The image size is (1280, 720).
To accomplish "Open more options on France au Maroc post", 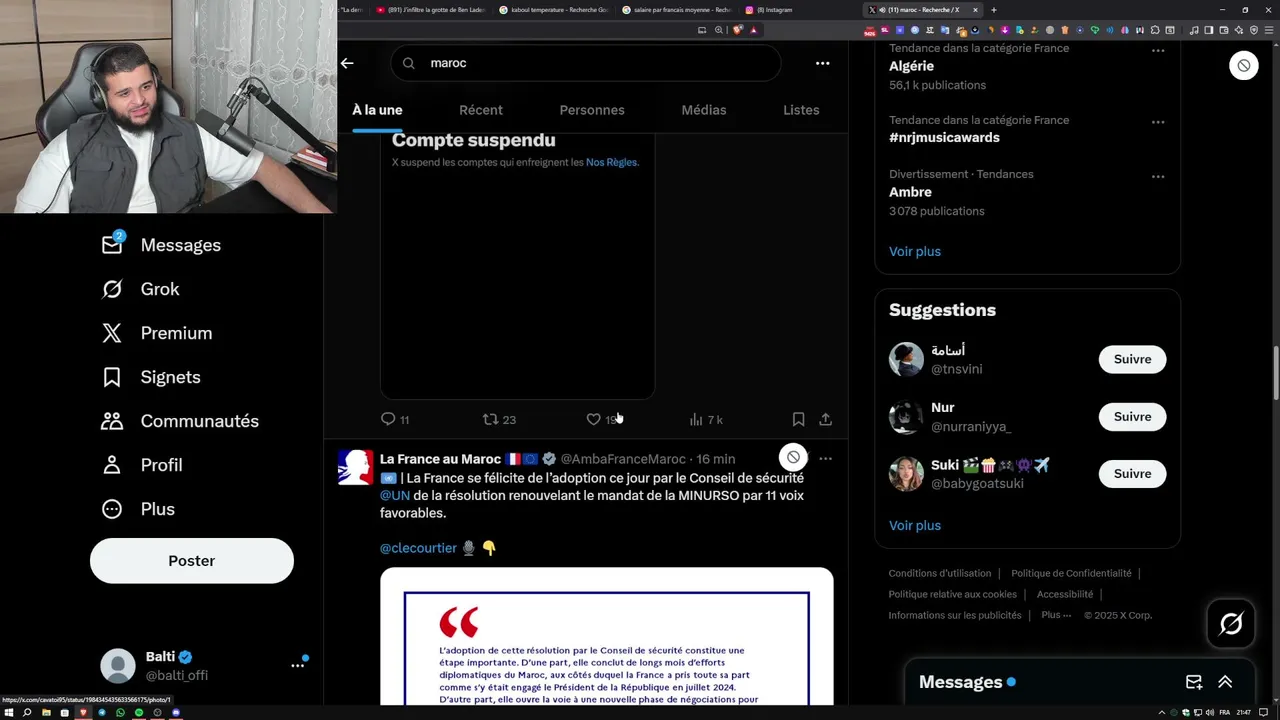I will coord(825,459).
